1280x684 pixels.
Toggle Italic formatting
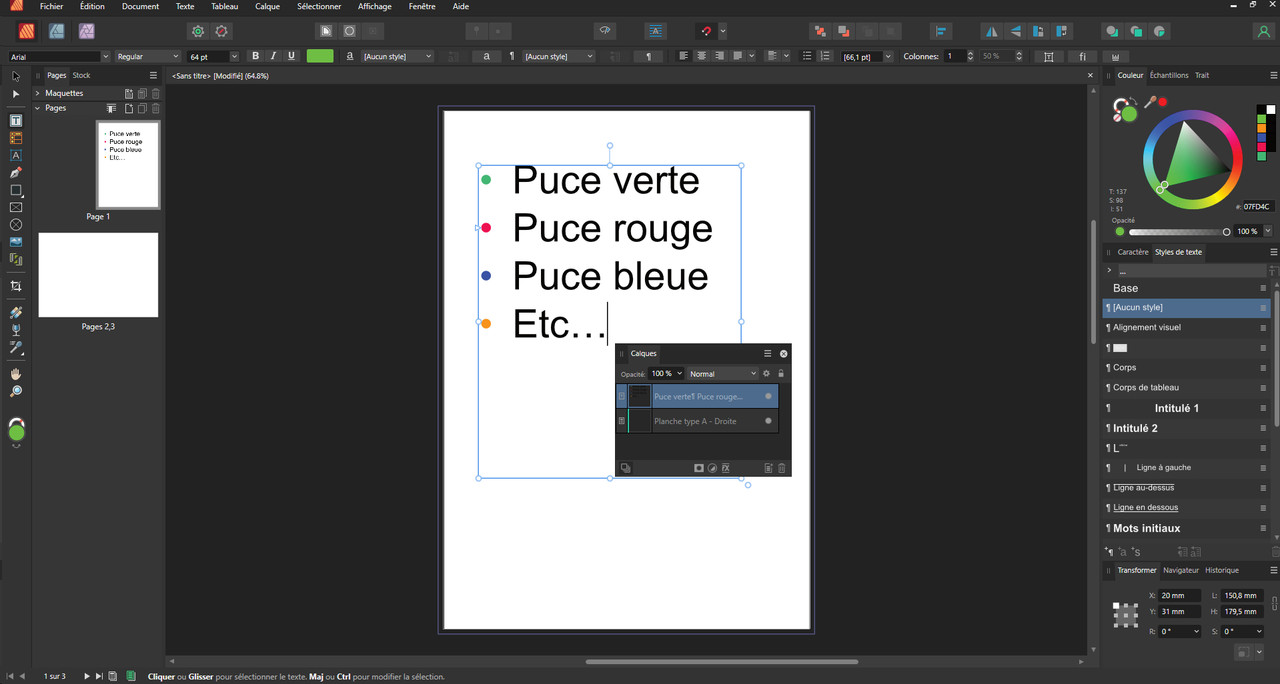273,56
